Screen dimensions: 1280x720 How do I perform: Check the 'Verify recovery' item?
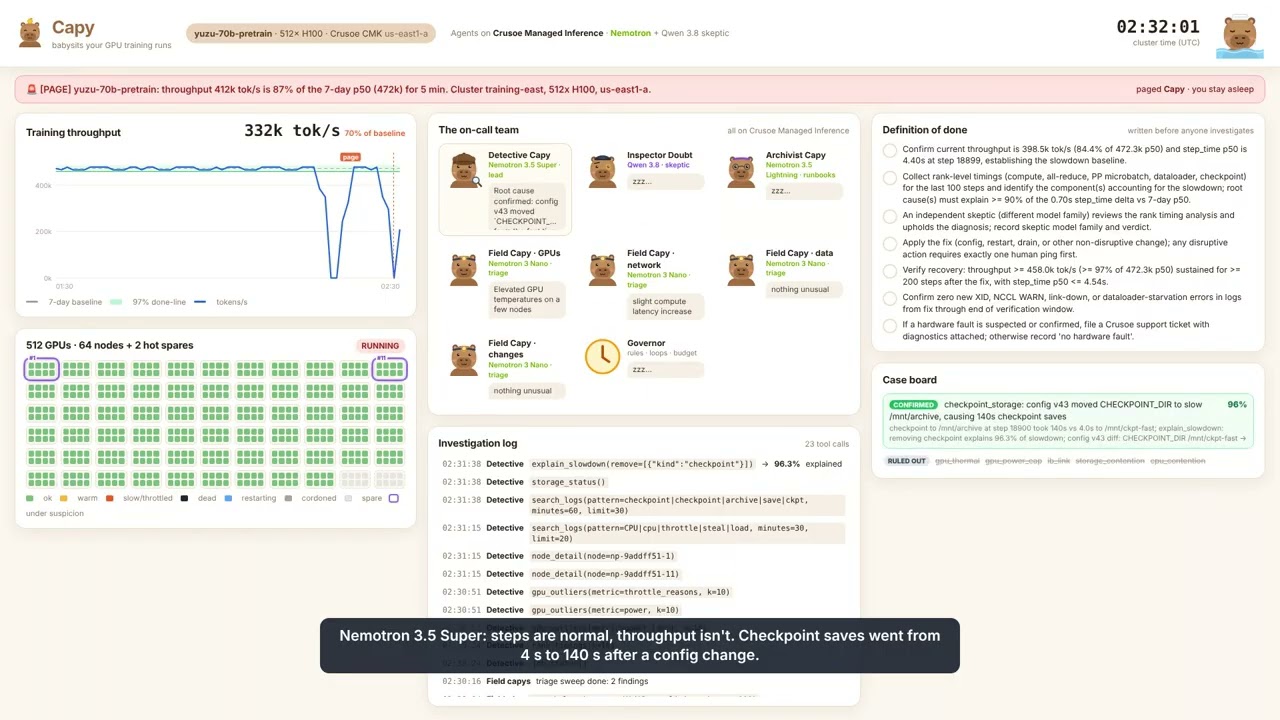pos(890,270)
